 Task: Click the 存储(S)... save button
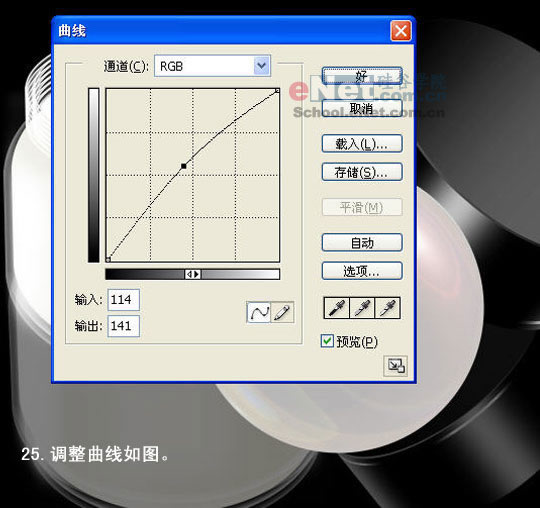coord(362,172)
